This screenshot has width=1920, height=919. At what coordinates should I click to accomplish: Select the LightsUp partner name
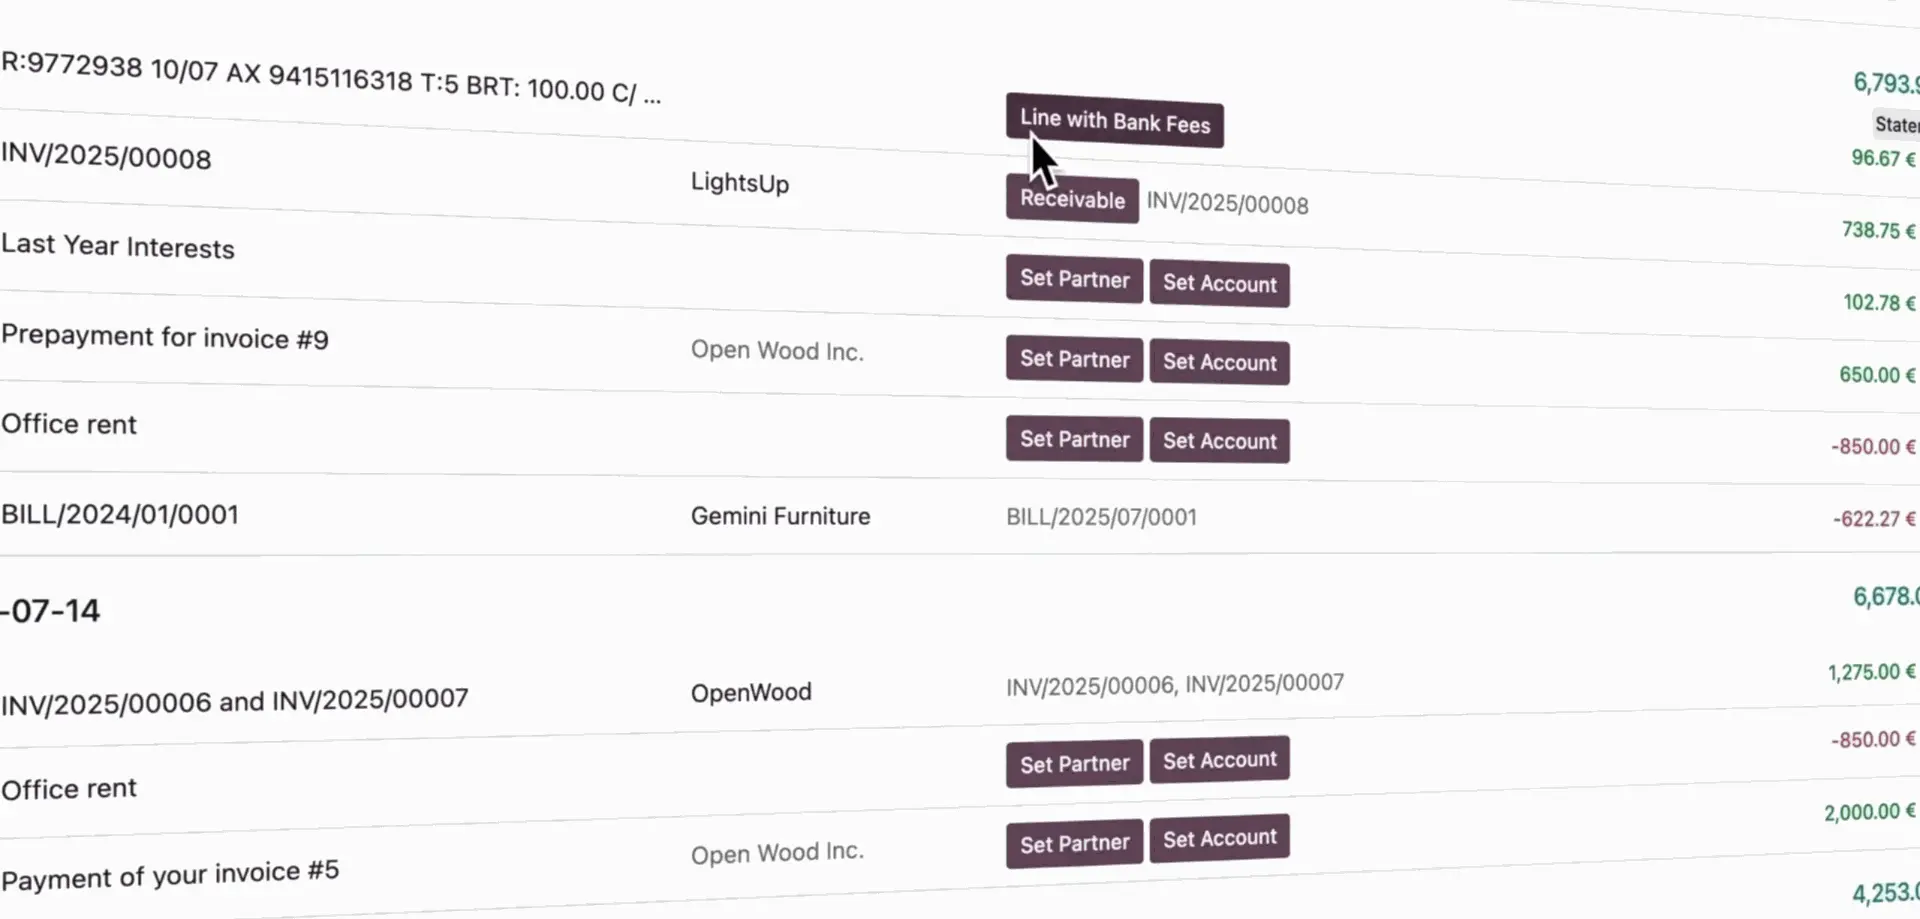[740, 183]
